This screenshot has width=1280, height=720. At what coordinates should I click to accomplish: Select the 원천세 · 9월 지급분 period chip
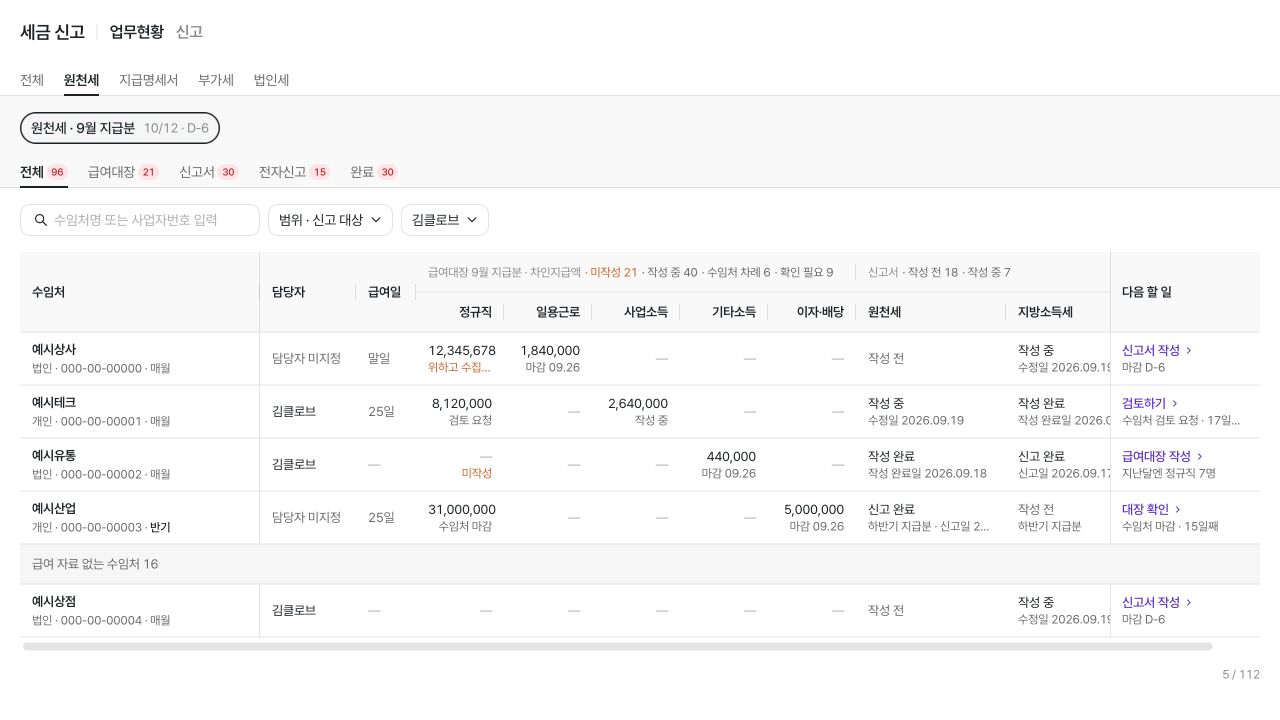(120, 128)
